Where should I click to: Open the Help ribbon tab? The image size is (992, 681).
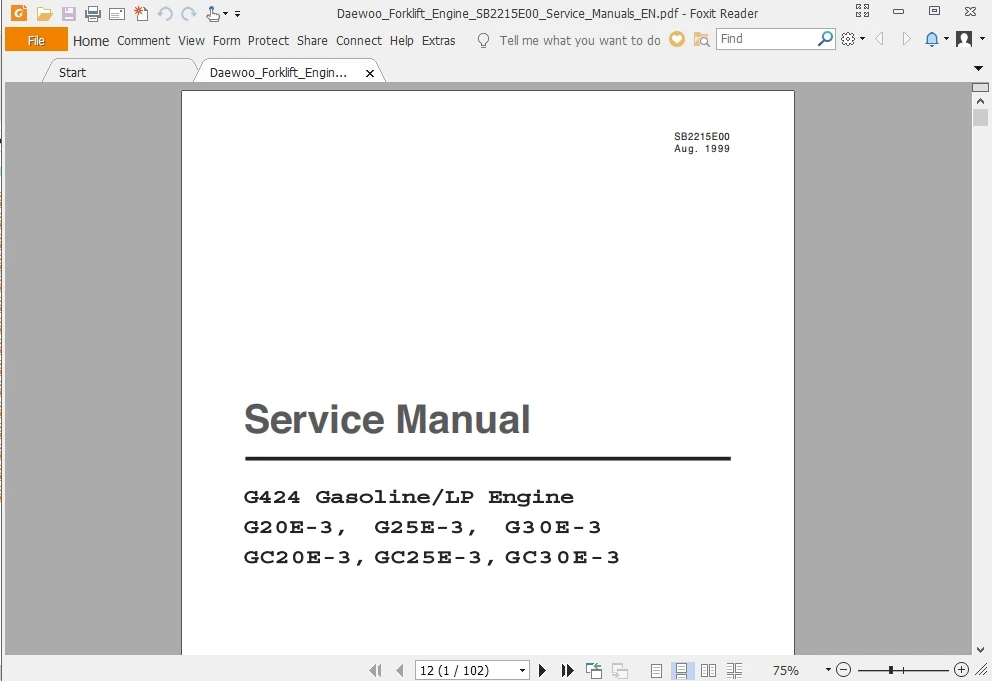(402, 41)
